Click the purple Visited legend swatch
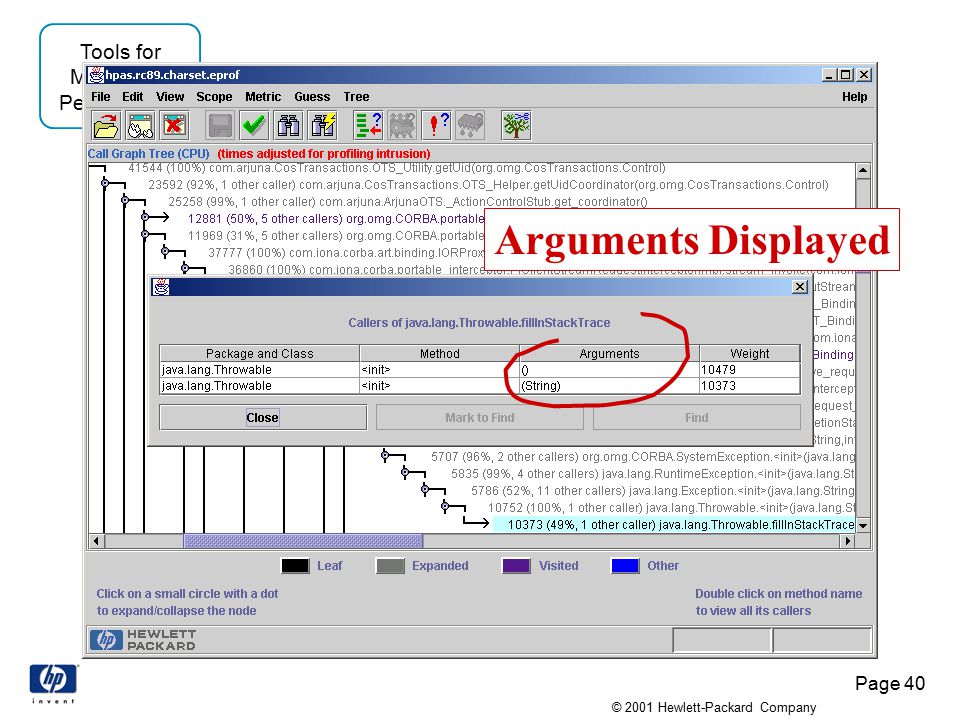 point(516,566)
